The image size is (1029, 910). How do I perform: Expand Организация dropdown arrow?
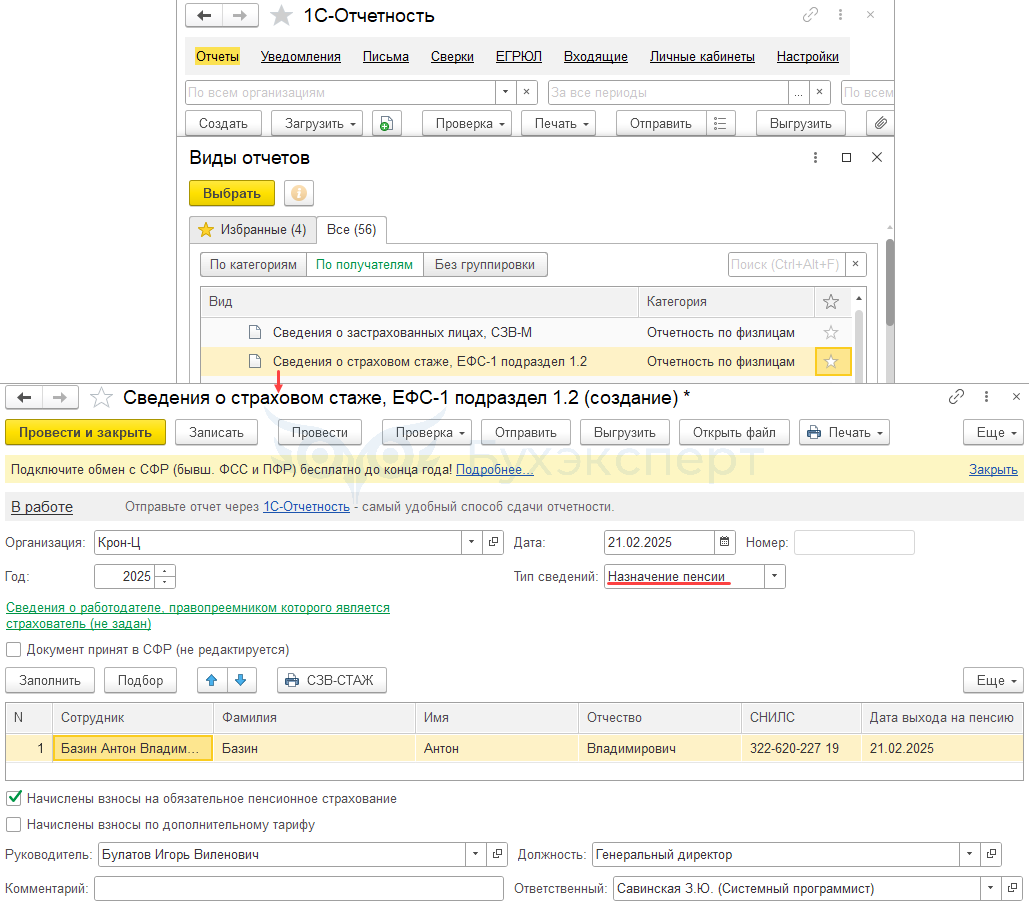pos(471,542)
